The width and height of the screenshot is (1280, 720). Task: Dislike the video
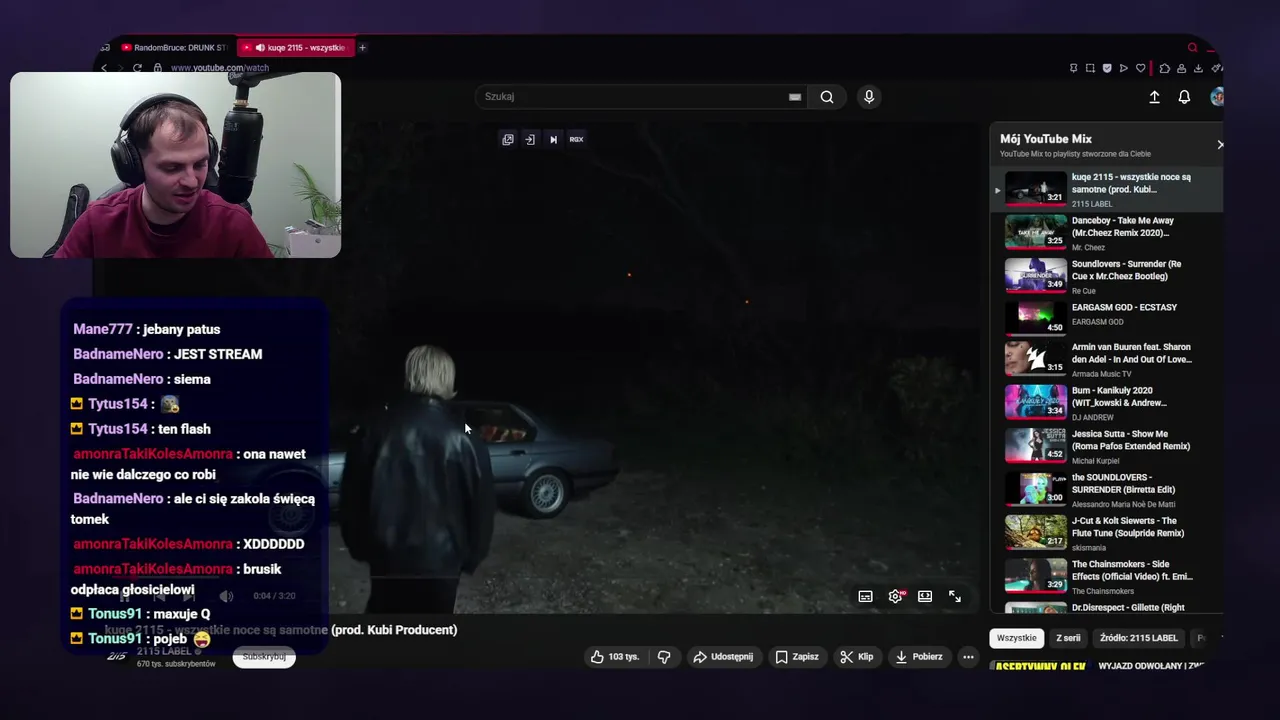[664, 657]
